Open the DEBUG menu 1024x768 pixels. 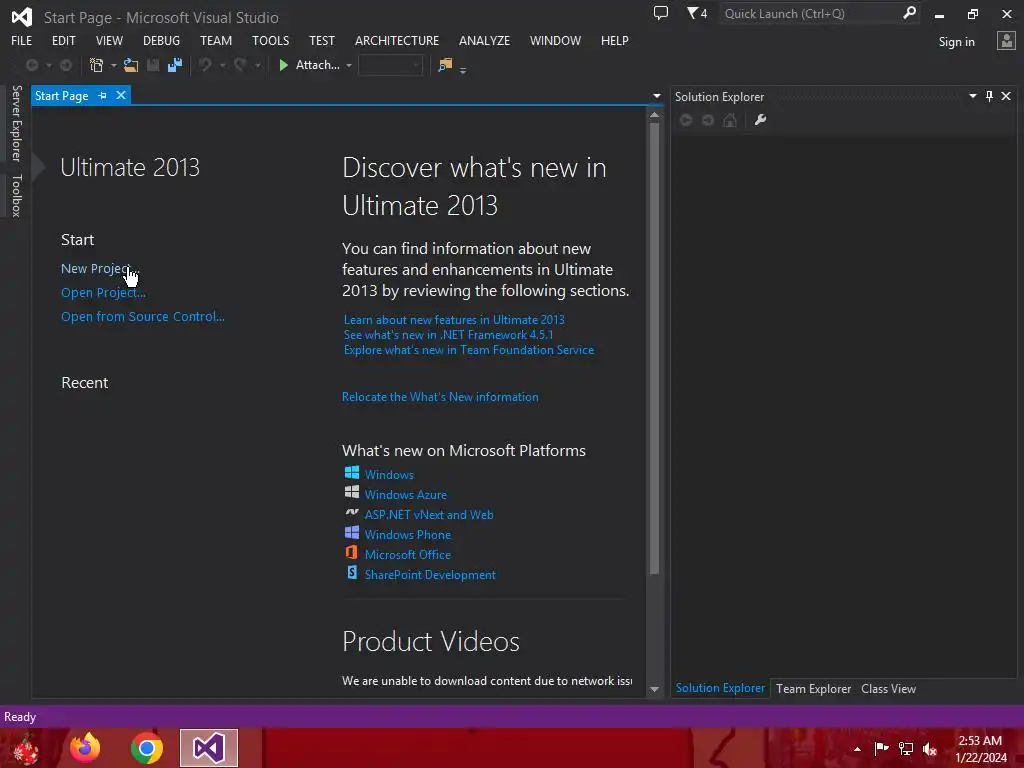pyautogui.click(x=161, y=40)
